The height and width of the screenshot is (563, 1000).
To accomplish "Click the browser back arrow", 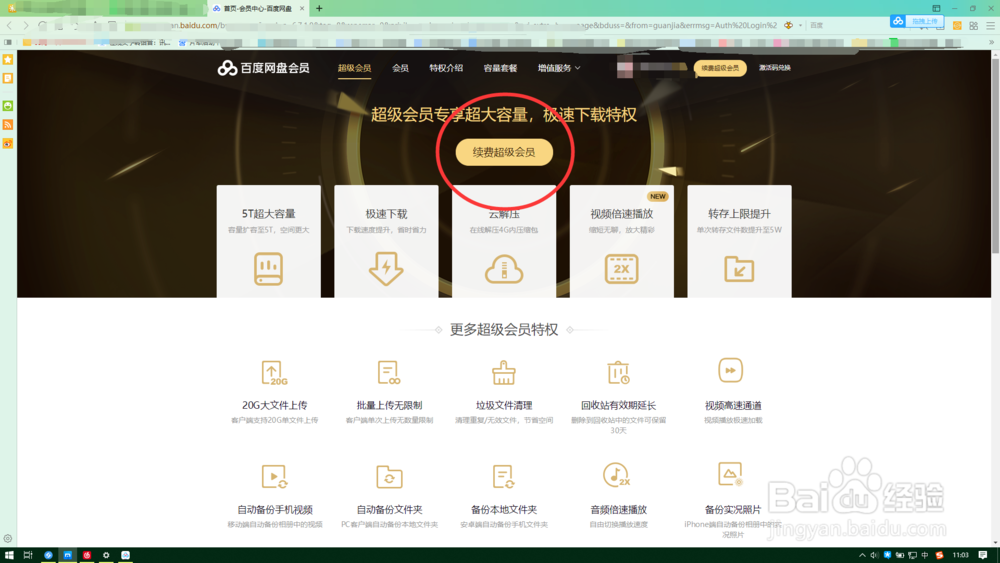I will (x=9, y=26).
